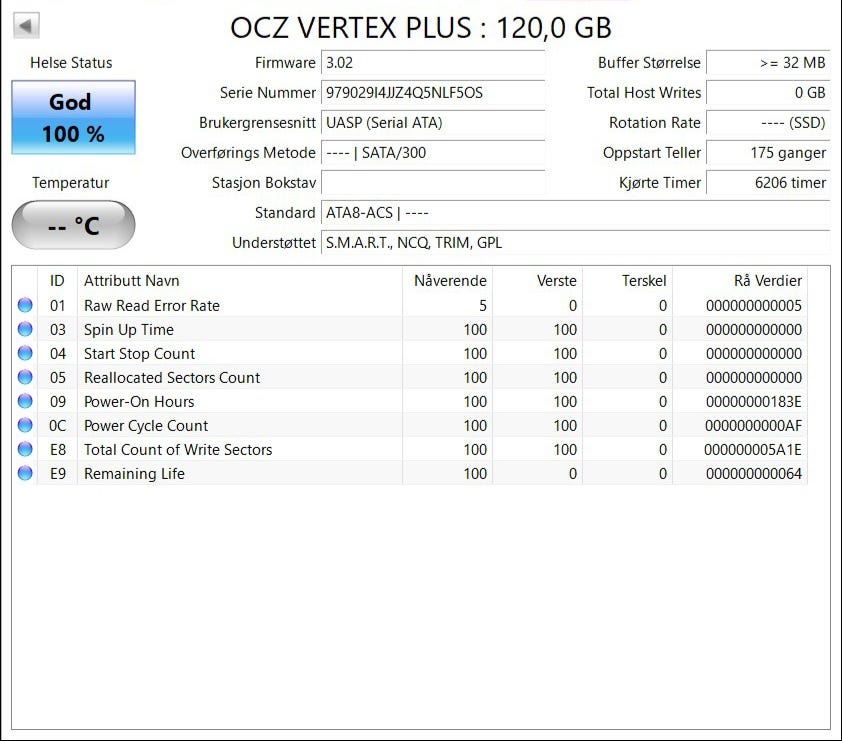Image resolution: width=842 pixels, height=741 pixels.
Task: Click the Attributt Navn column header
Action: tap(239, 280)
